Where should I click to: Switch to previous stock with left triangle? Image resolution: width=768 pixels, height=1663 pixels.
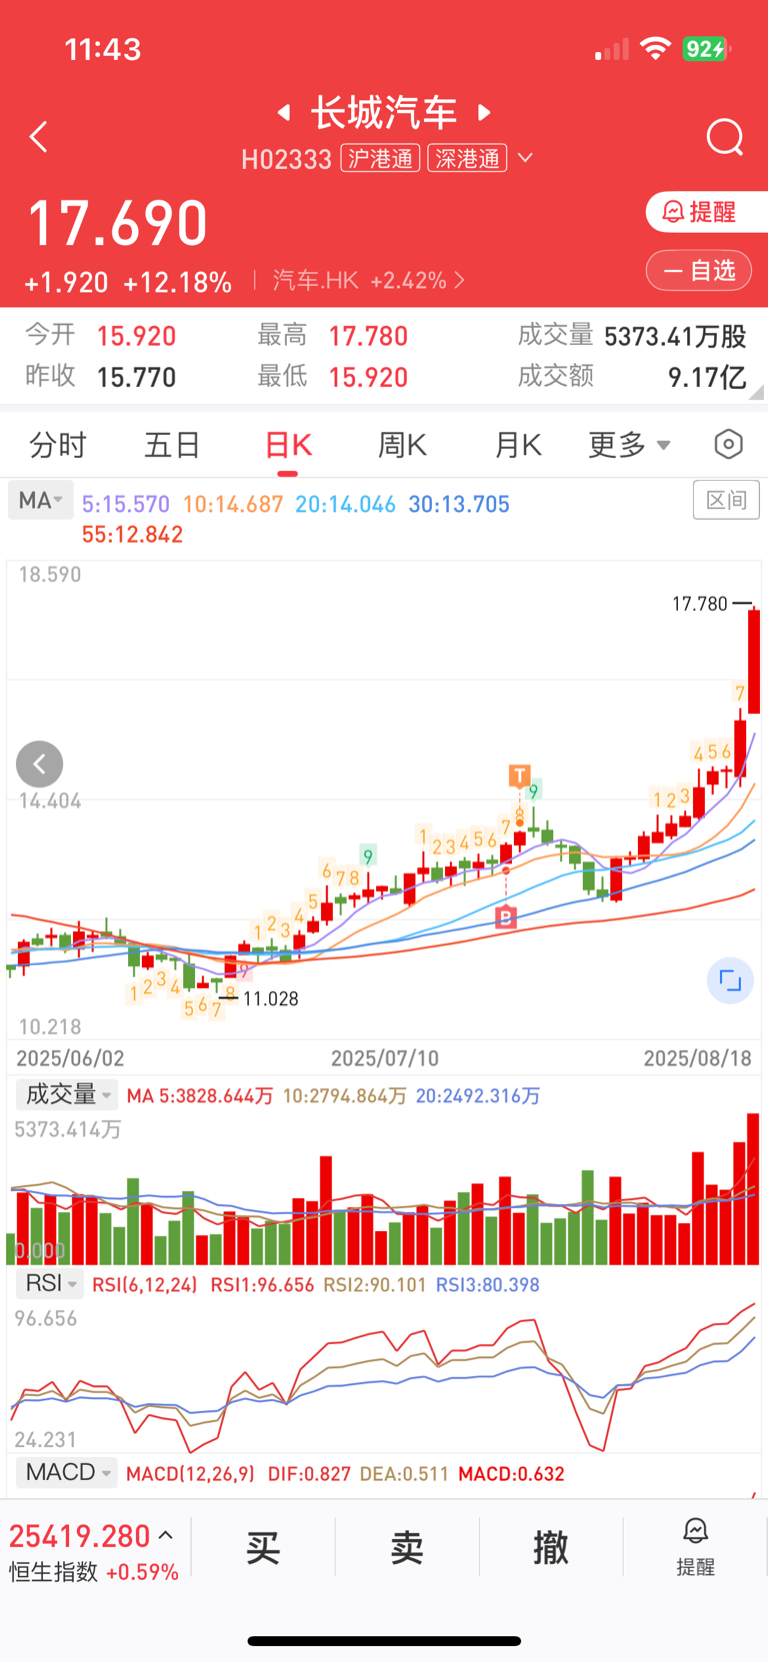285,113
